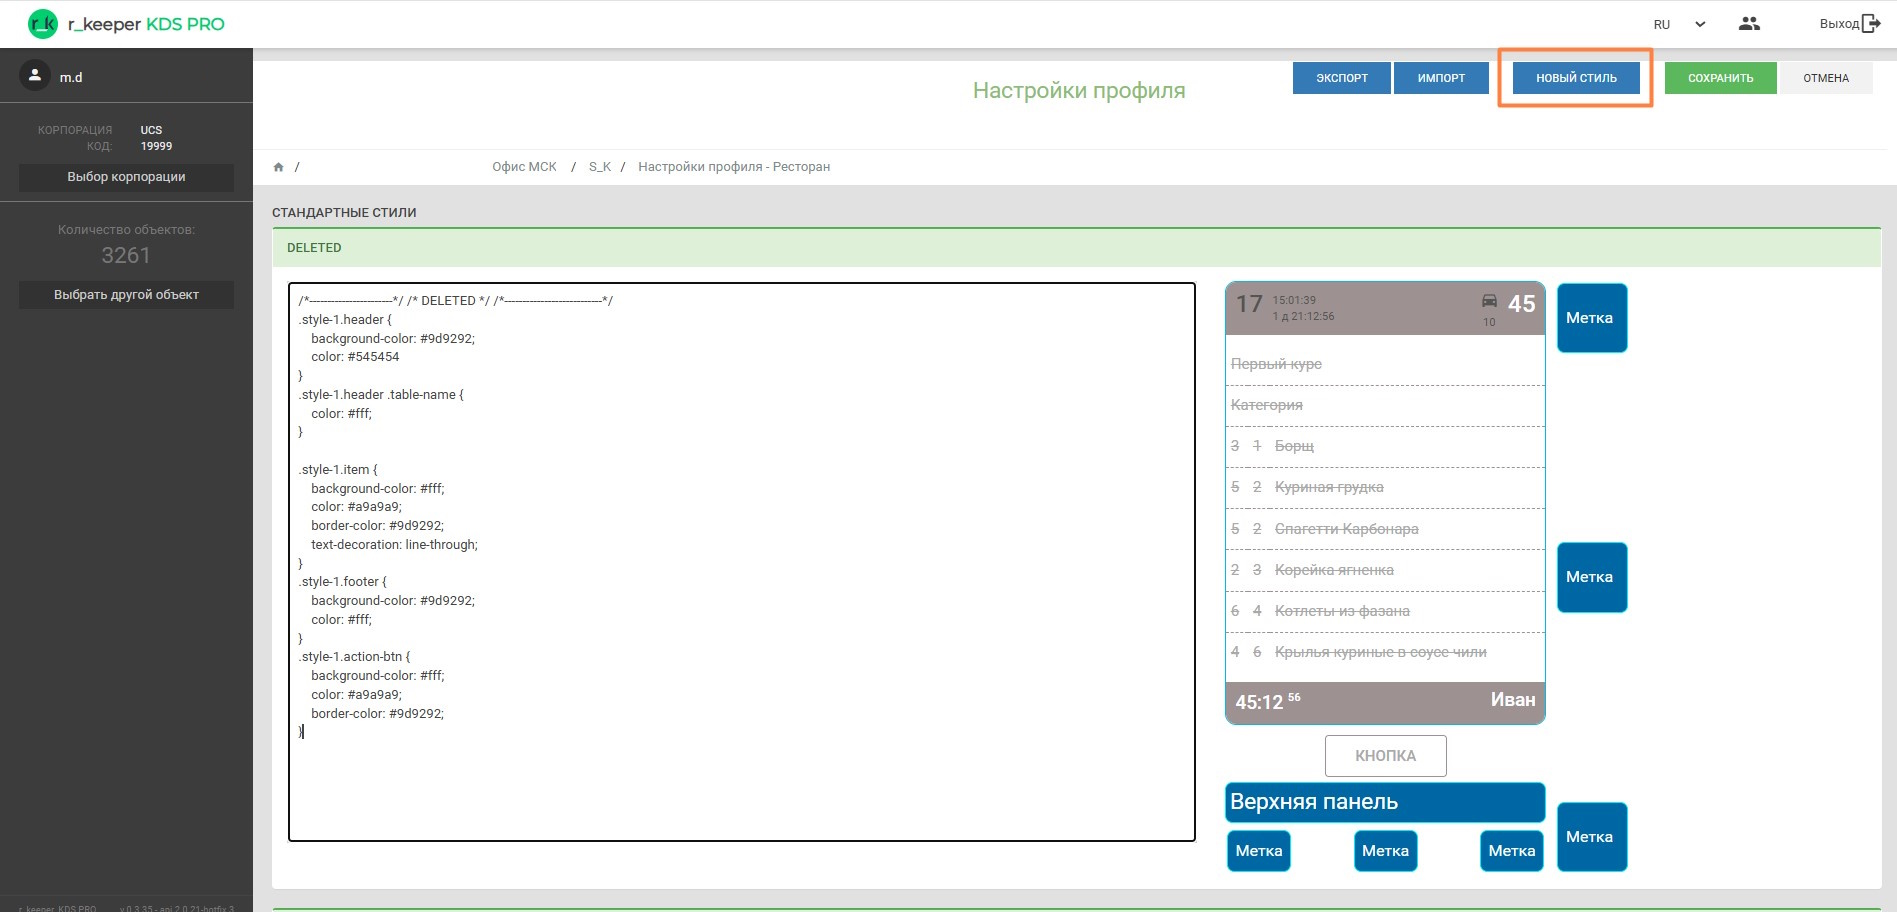This screenshot has height=912, width=1897.
Task: Save settings with Сохранить button
Action: tap(1720, 78)
